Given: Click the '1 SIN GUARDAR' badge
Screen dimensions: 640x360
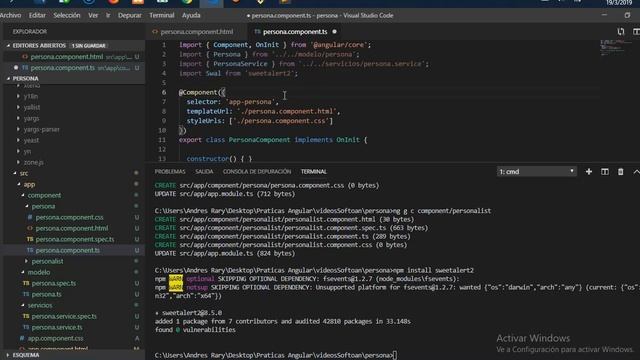Looking at the screenshot, I should point(89,46).
